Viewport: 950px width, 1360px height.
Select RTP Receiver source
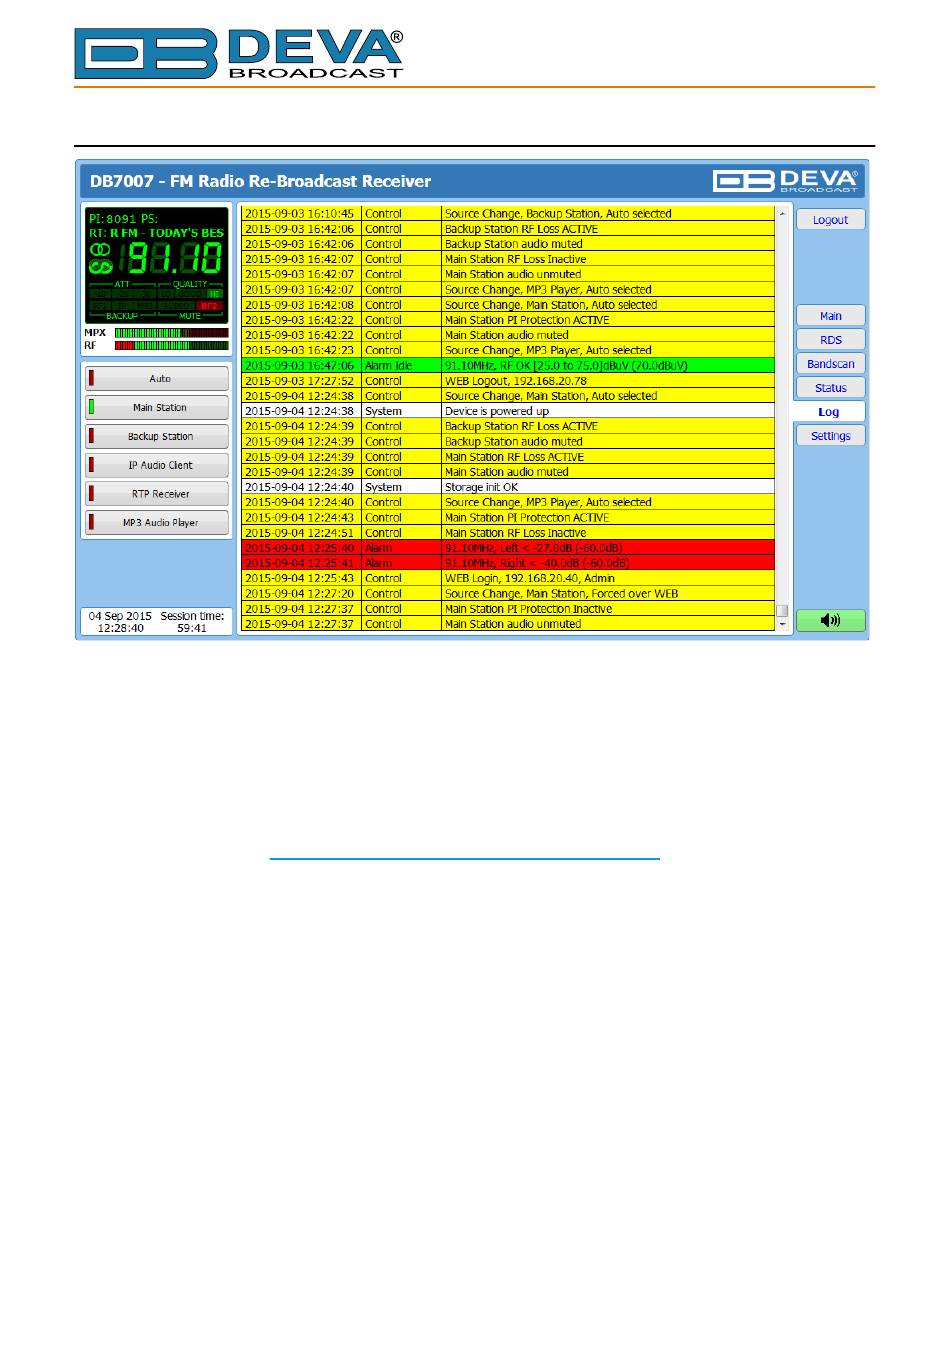coord(157,494)
